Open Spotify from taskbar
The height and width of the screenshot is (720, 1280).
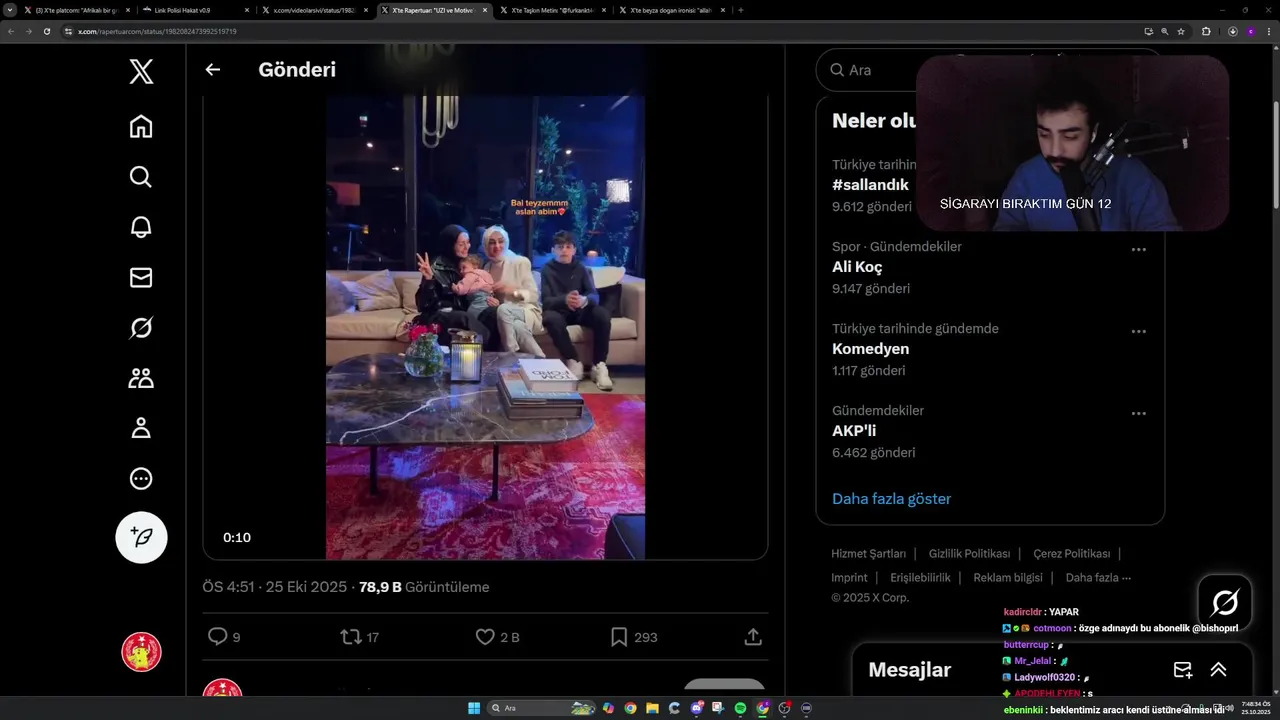point(740,708)
